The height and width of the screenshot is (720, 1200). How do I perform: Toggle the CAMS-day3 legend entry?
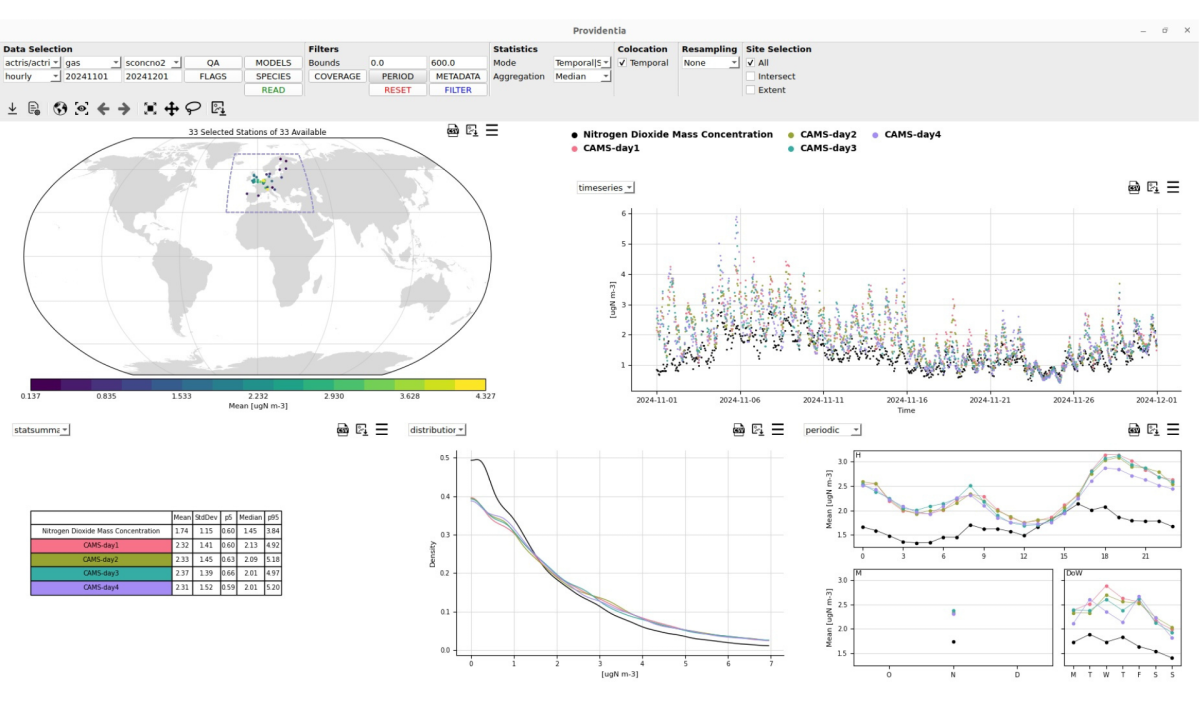822,148
